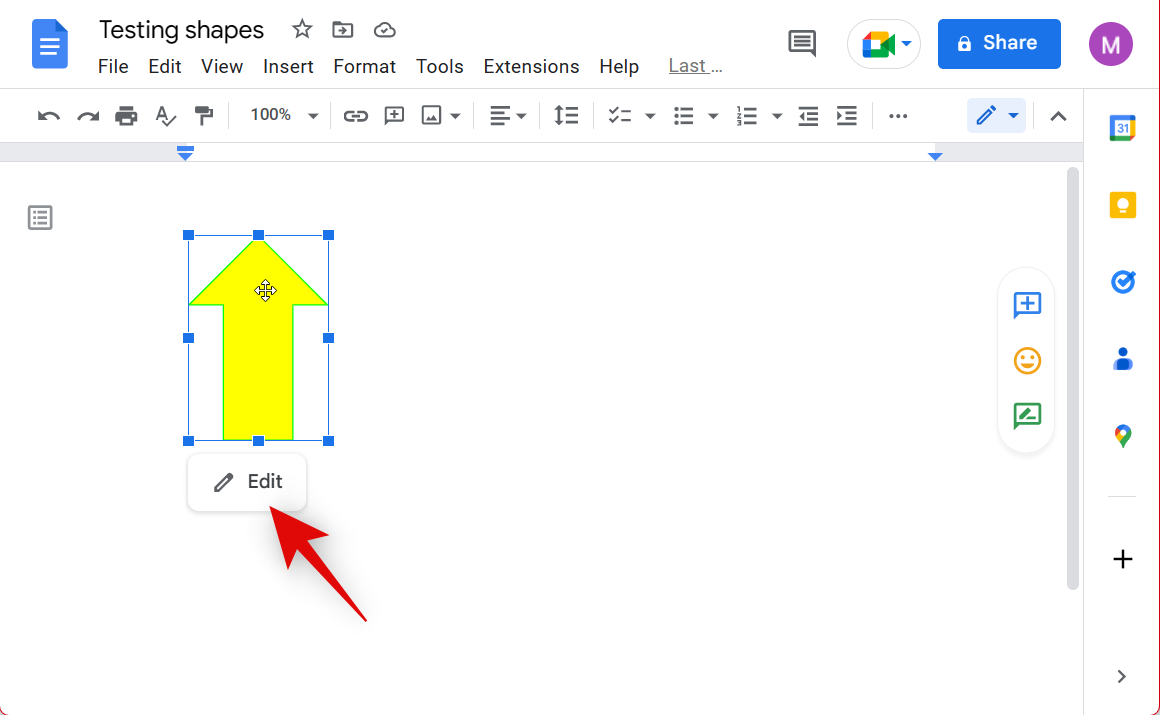Click the blue Share button
The width and height of the screenshot is (1160, 715).
pos(999,44)
